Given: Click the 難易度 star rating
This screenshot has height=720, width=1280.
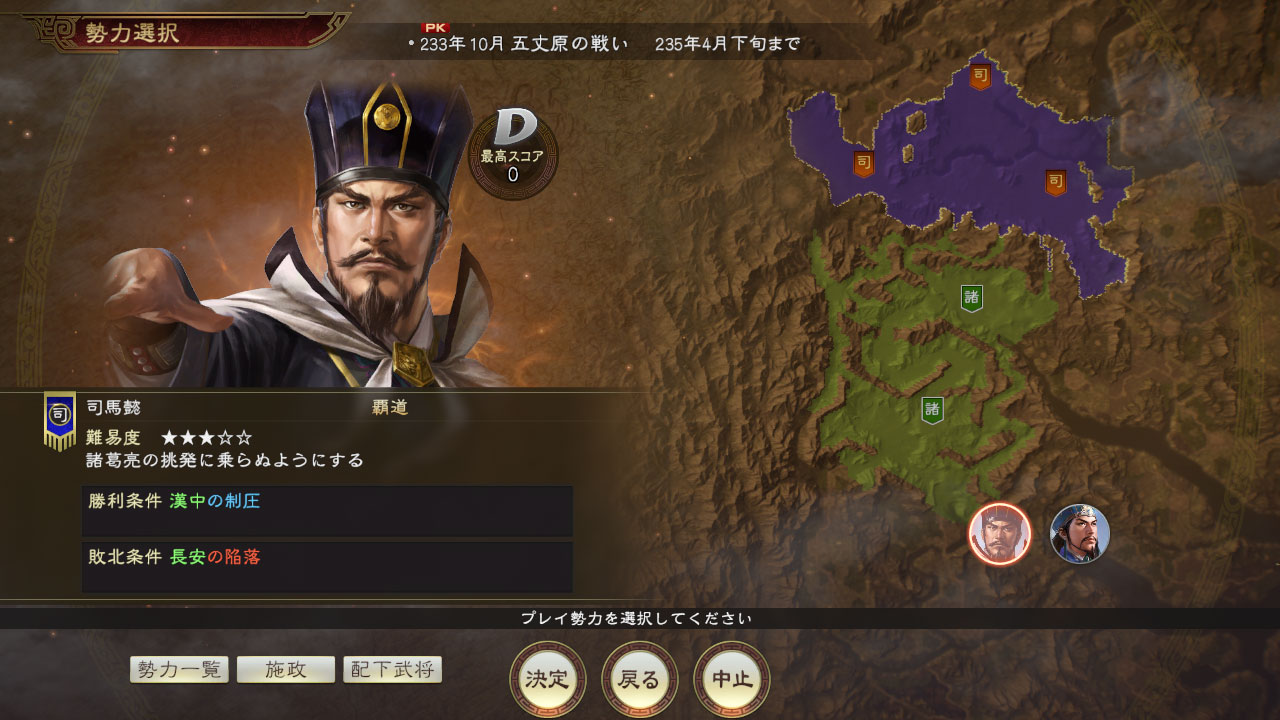Looking at the screenshot, I should coord(207,438).
